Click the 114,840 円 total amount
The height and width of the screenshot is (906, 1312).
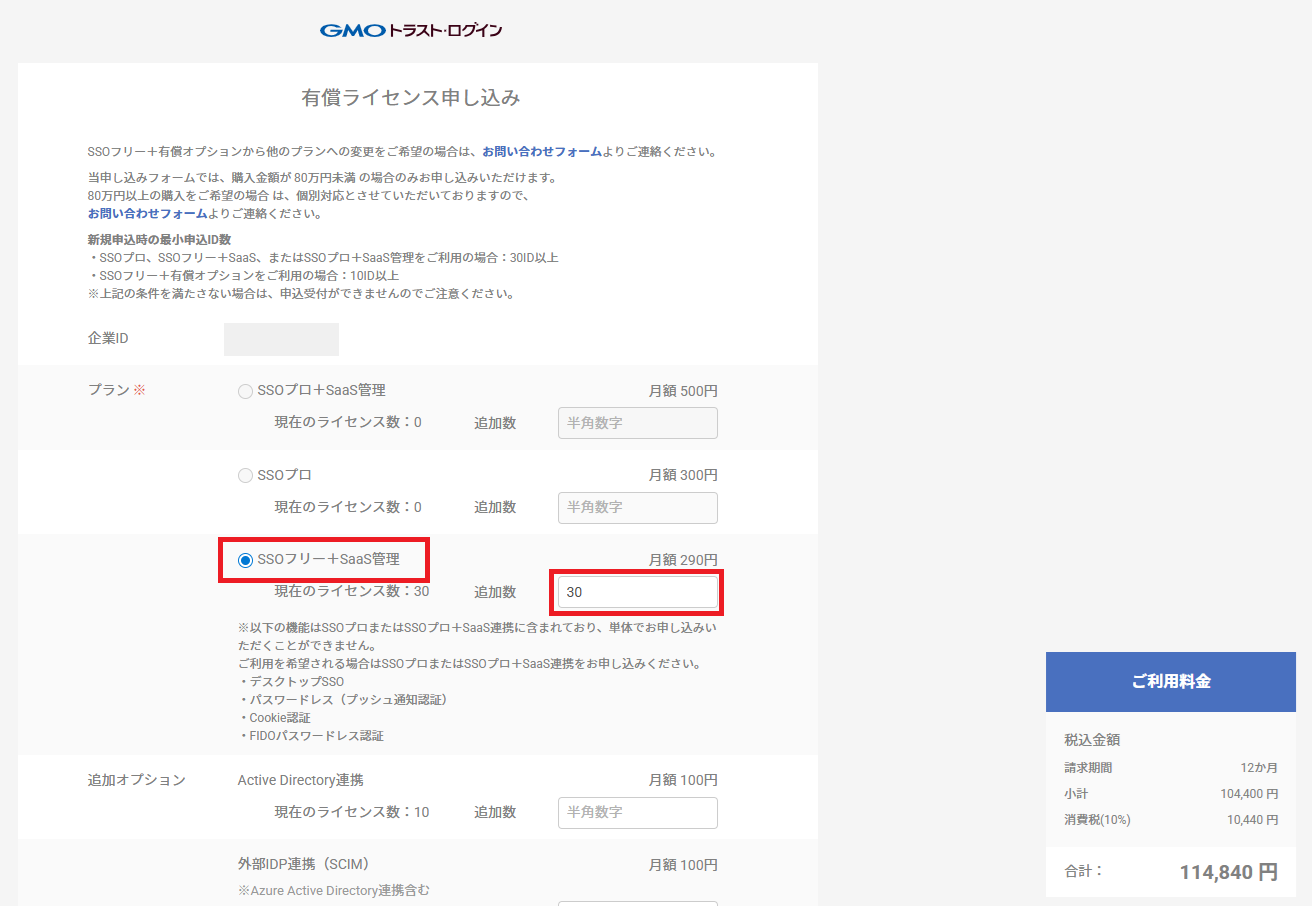[x=1229, y=872]
